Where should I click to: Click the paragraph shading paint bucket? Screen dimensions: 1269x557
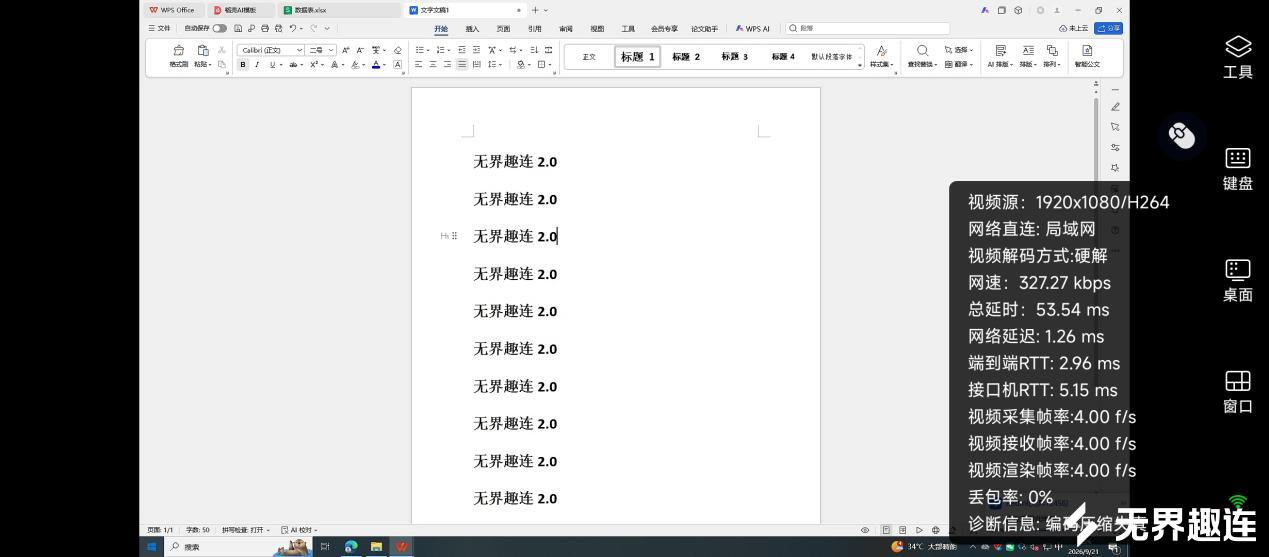pos(522,64)
